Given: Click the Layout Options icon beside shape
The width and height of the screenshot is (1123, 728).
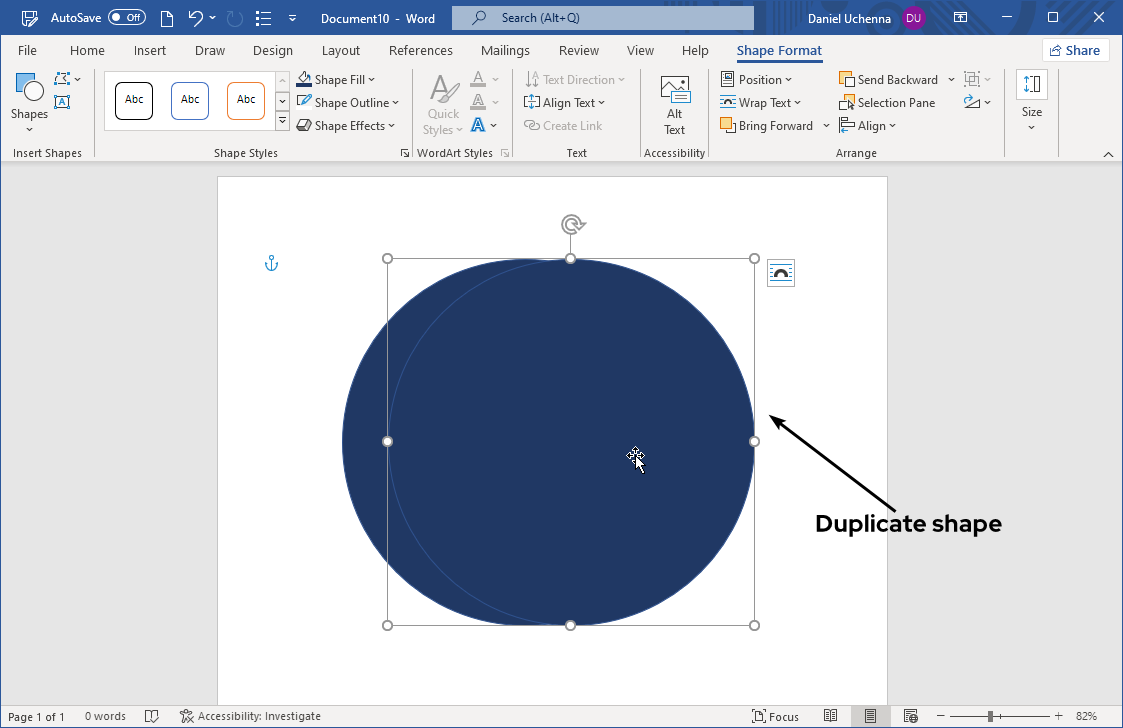Looking at the screenshot, I should 781,273.
